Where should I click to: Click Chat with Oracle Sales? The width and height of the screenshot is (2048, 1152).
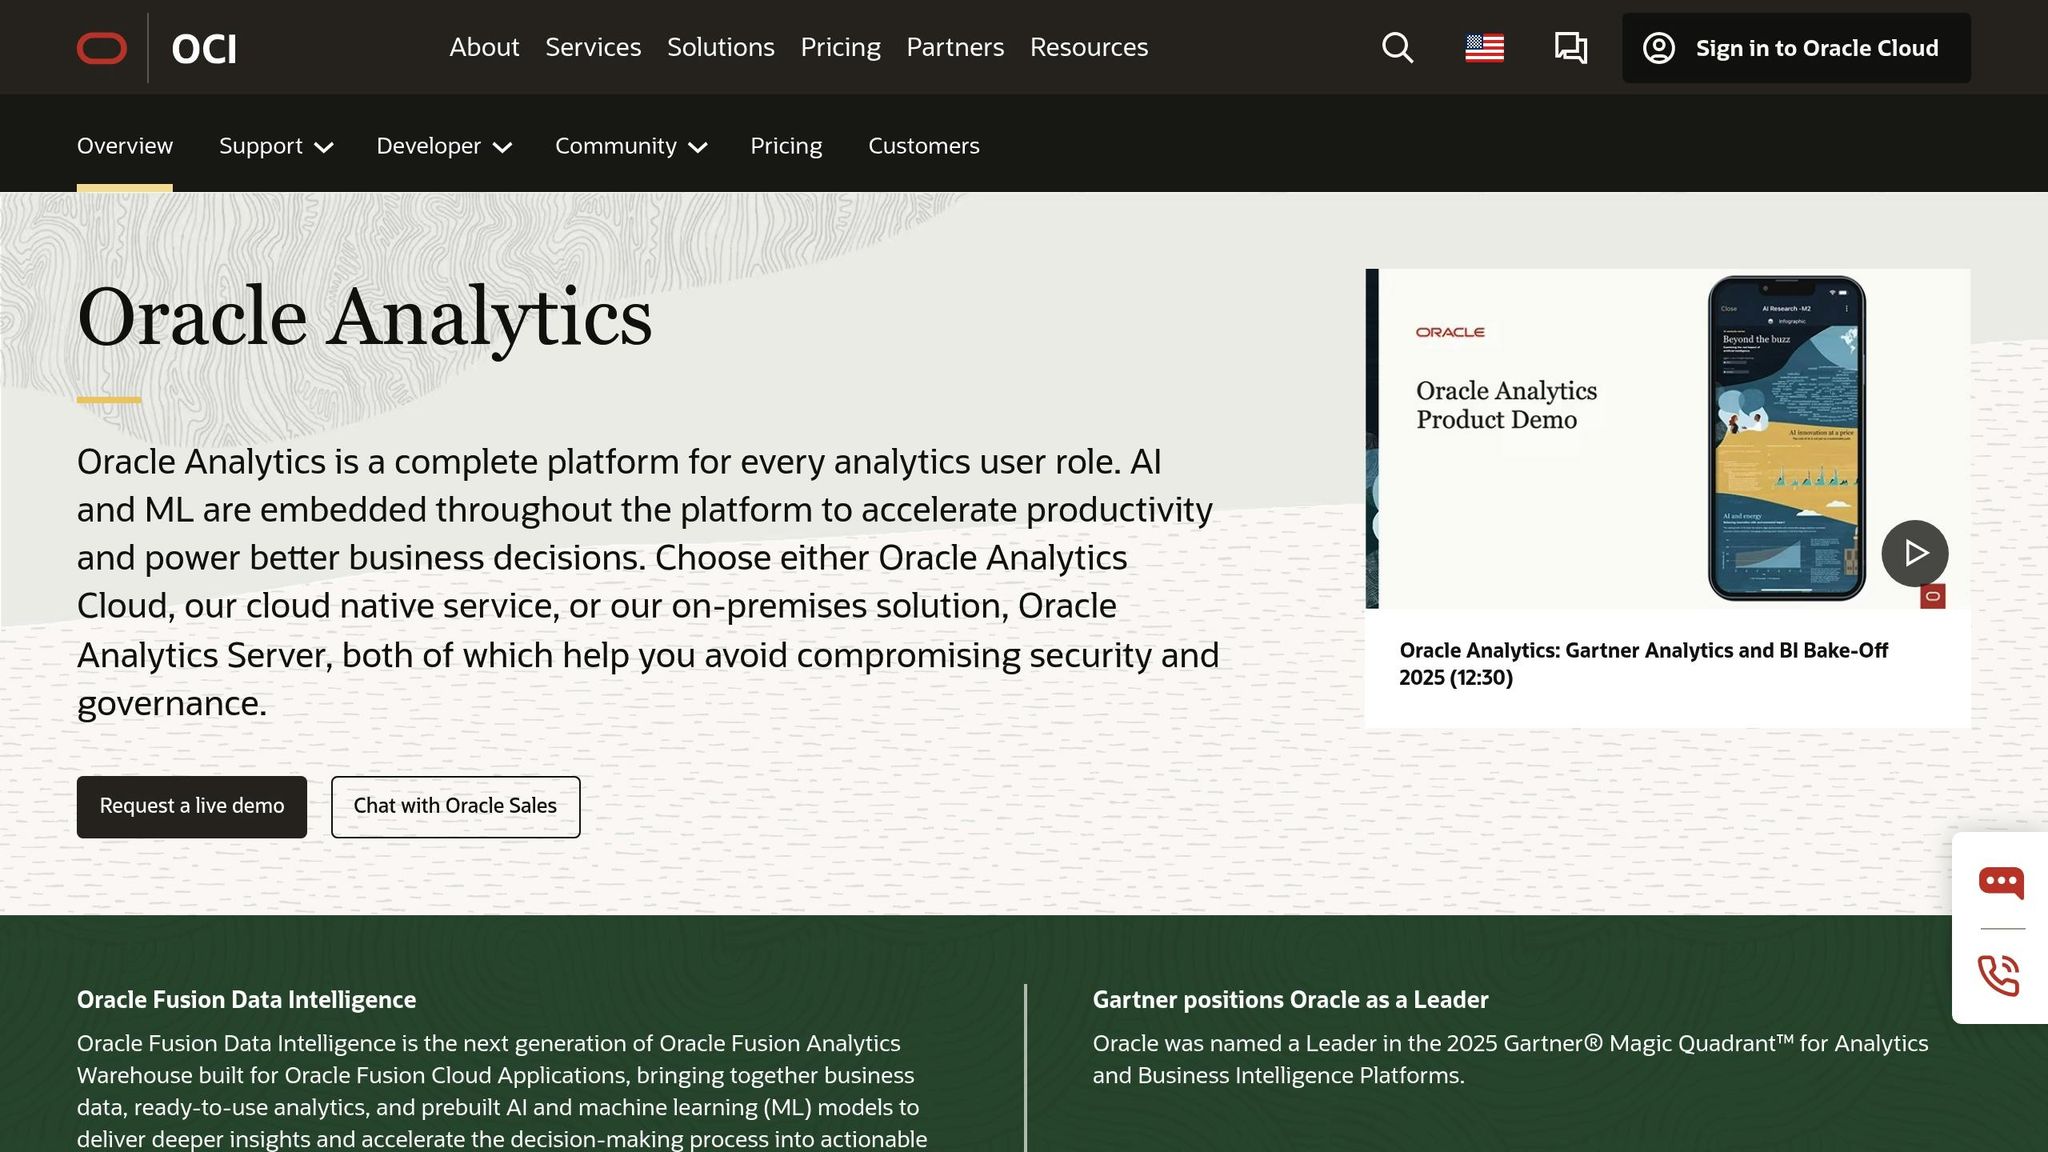click(x=455, y=806)
